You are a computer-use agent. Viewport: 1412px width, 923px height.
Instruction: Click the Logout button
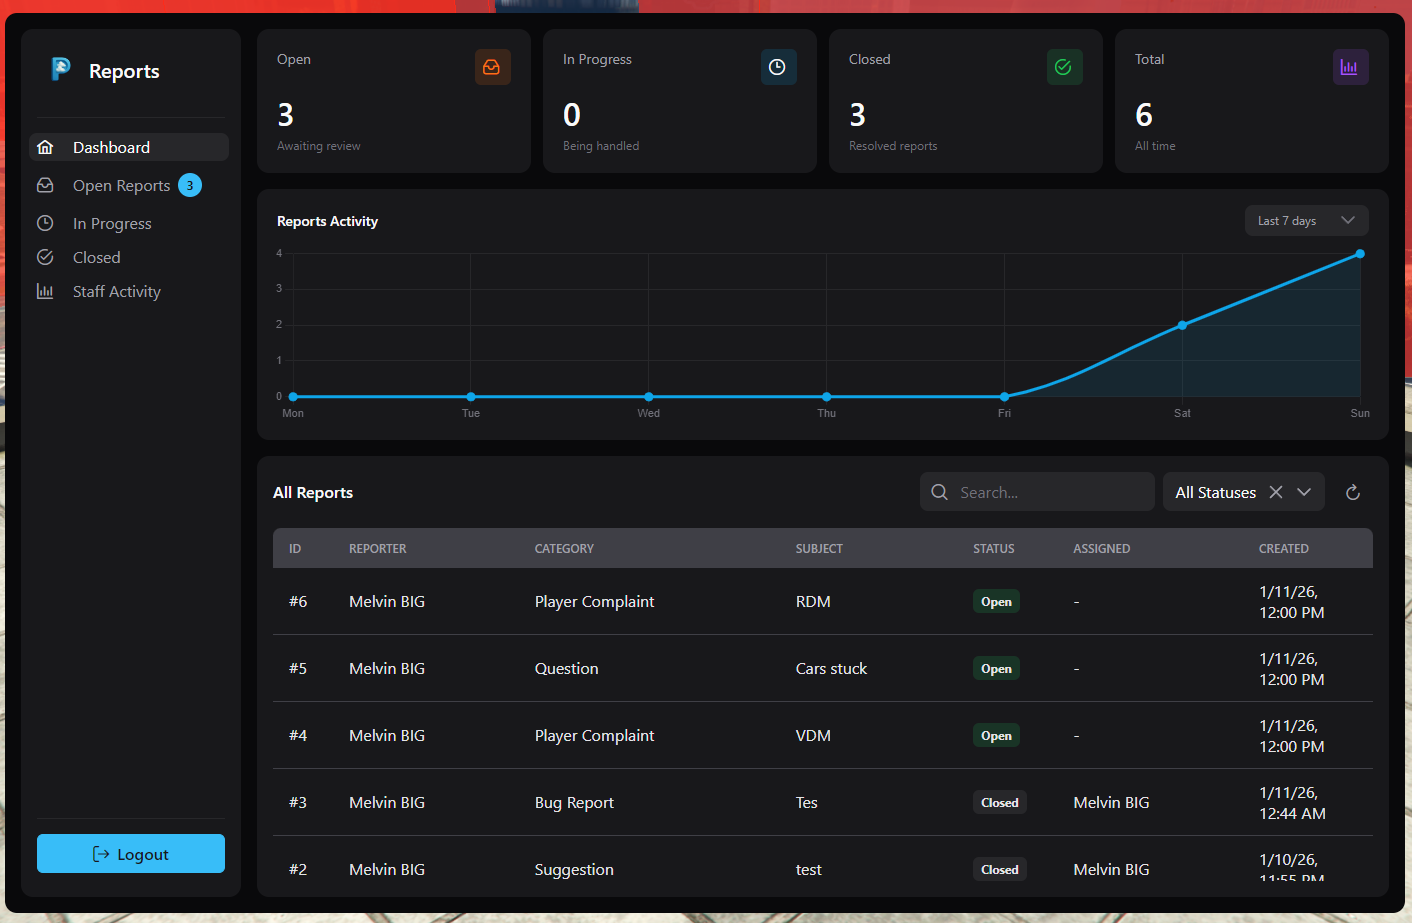(131, 854)
